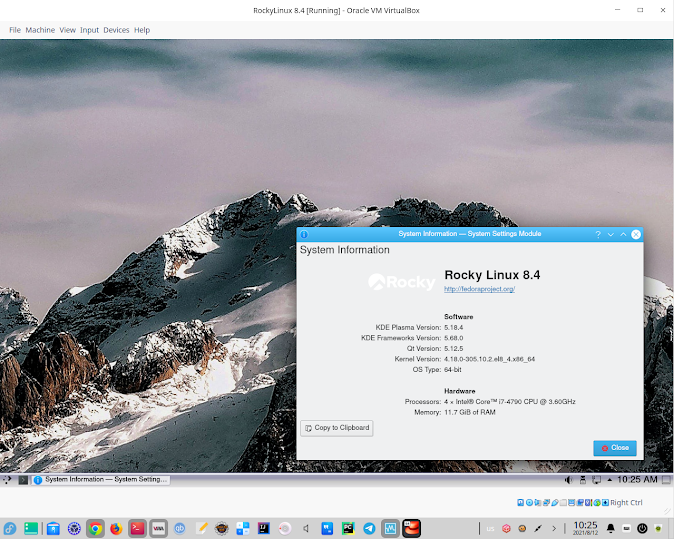Open the software store dock icon
The height and width of the screenshot is (539, 674).
click(53, 528)
